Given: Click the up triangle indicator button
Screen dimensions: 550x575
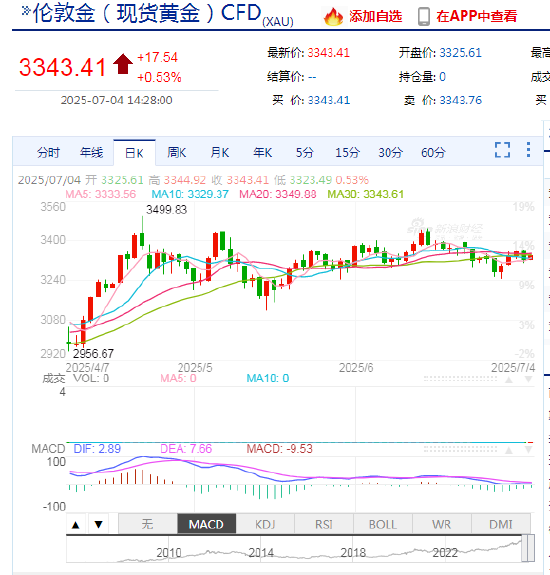Looking at the screenshot, I should [x=76, y=524].
